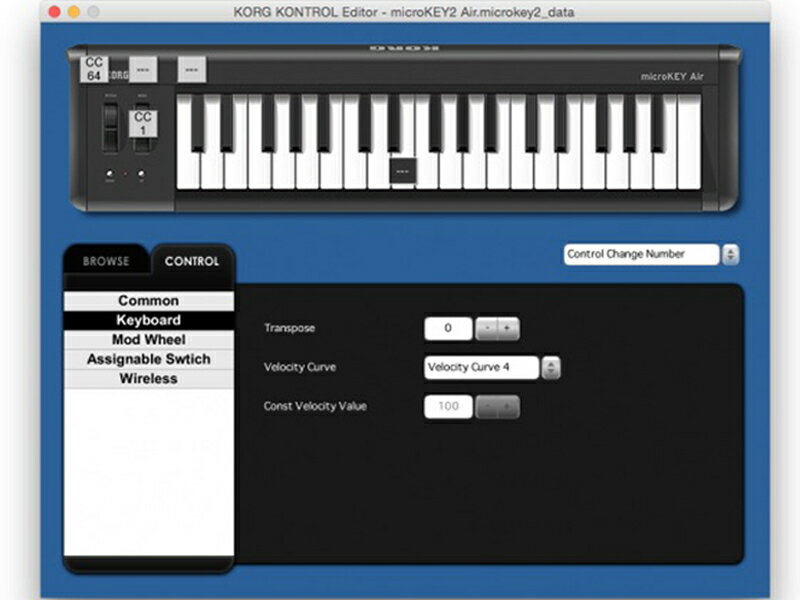
Task: Open the Velocity Curve dropdown
Action: pos(481,366)
